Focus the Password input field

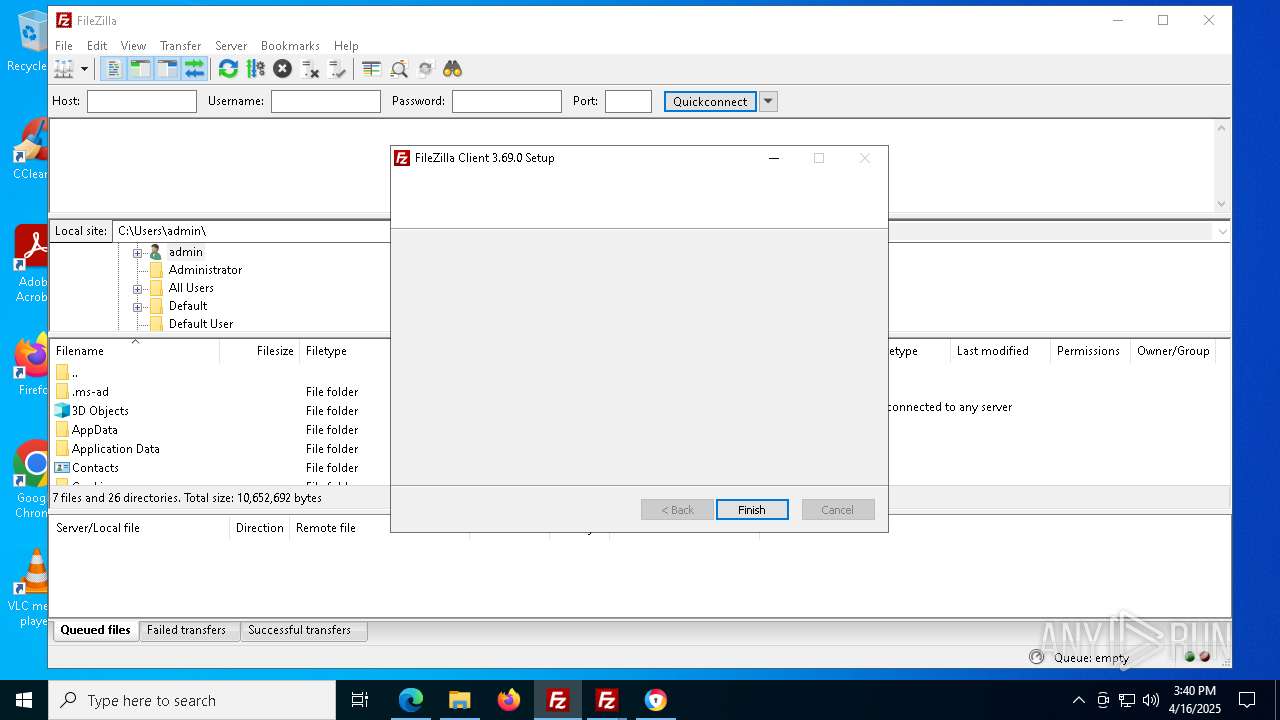coord(507,101)
